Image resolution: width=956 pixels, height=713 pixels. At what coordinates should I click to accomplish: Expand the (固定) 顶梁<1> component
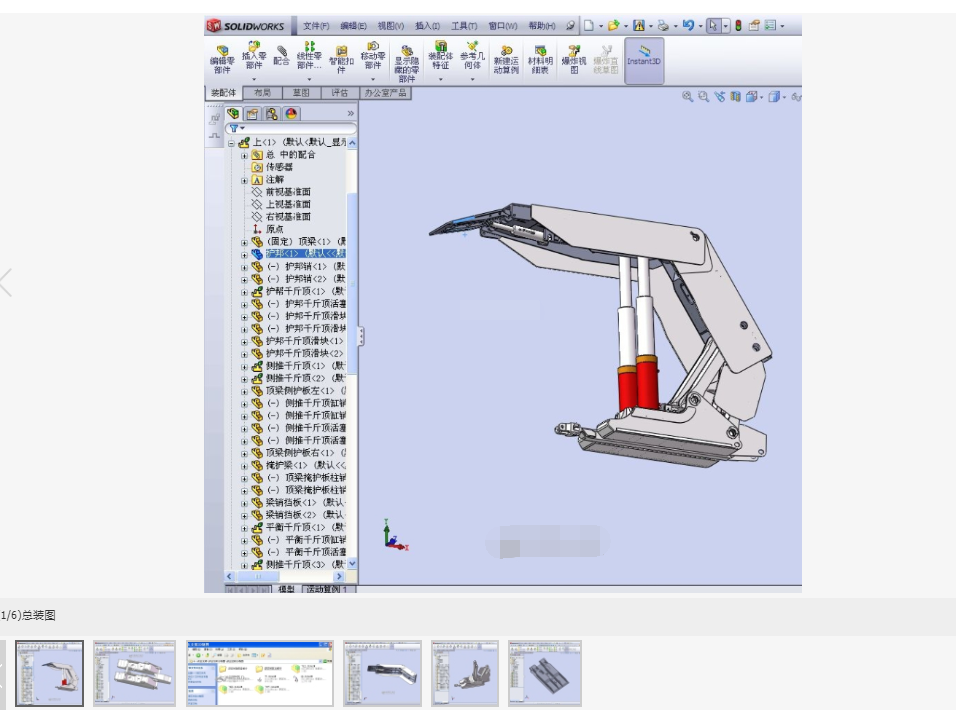pyautogui.click(x=244, y=242)
